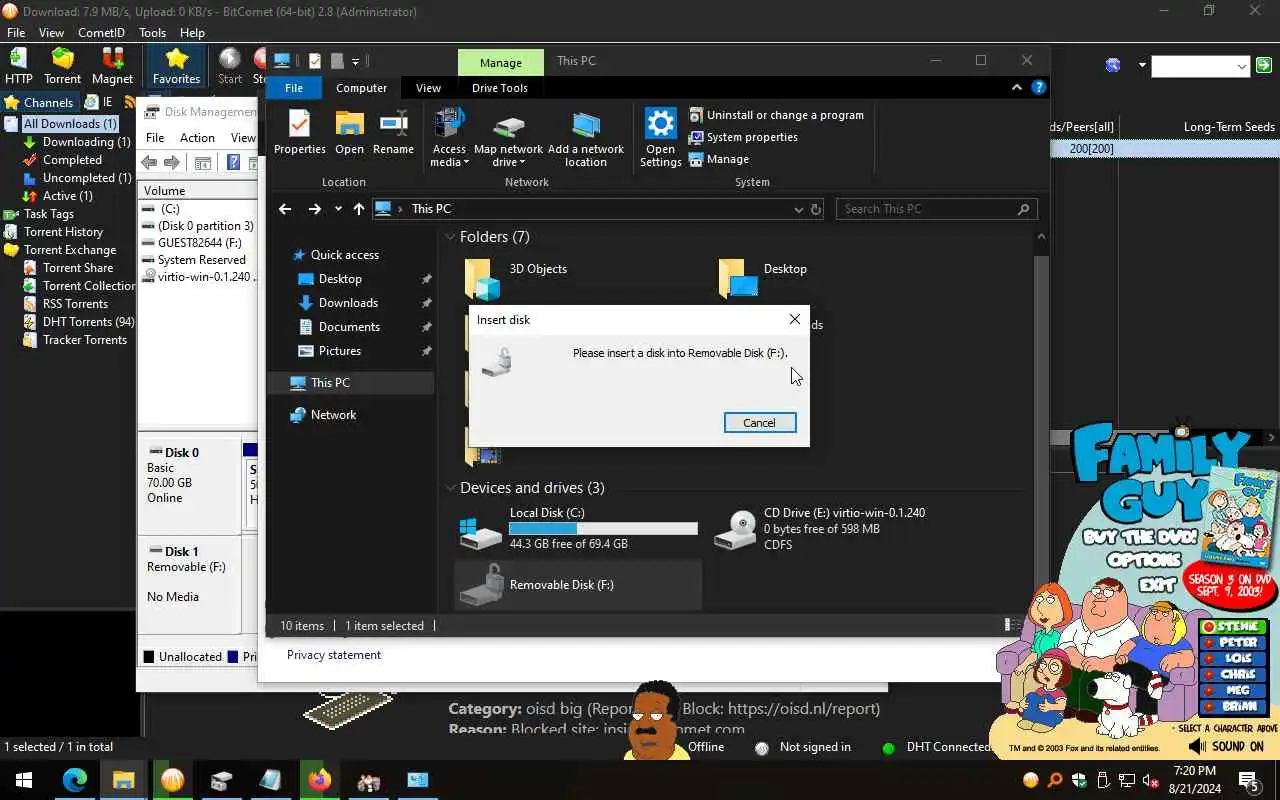Click the Windows Start button

pyautogui.click(x=24, y=780)
